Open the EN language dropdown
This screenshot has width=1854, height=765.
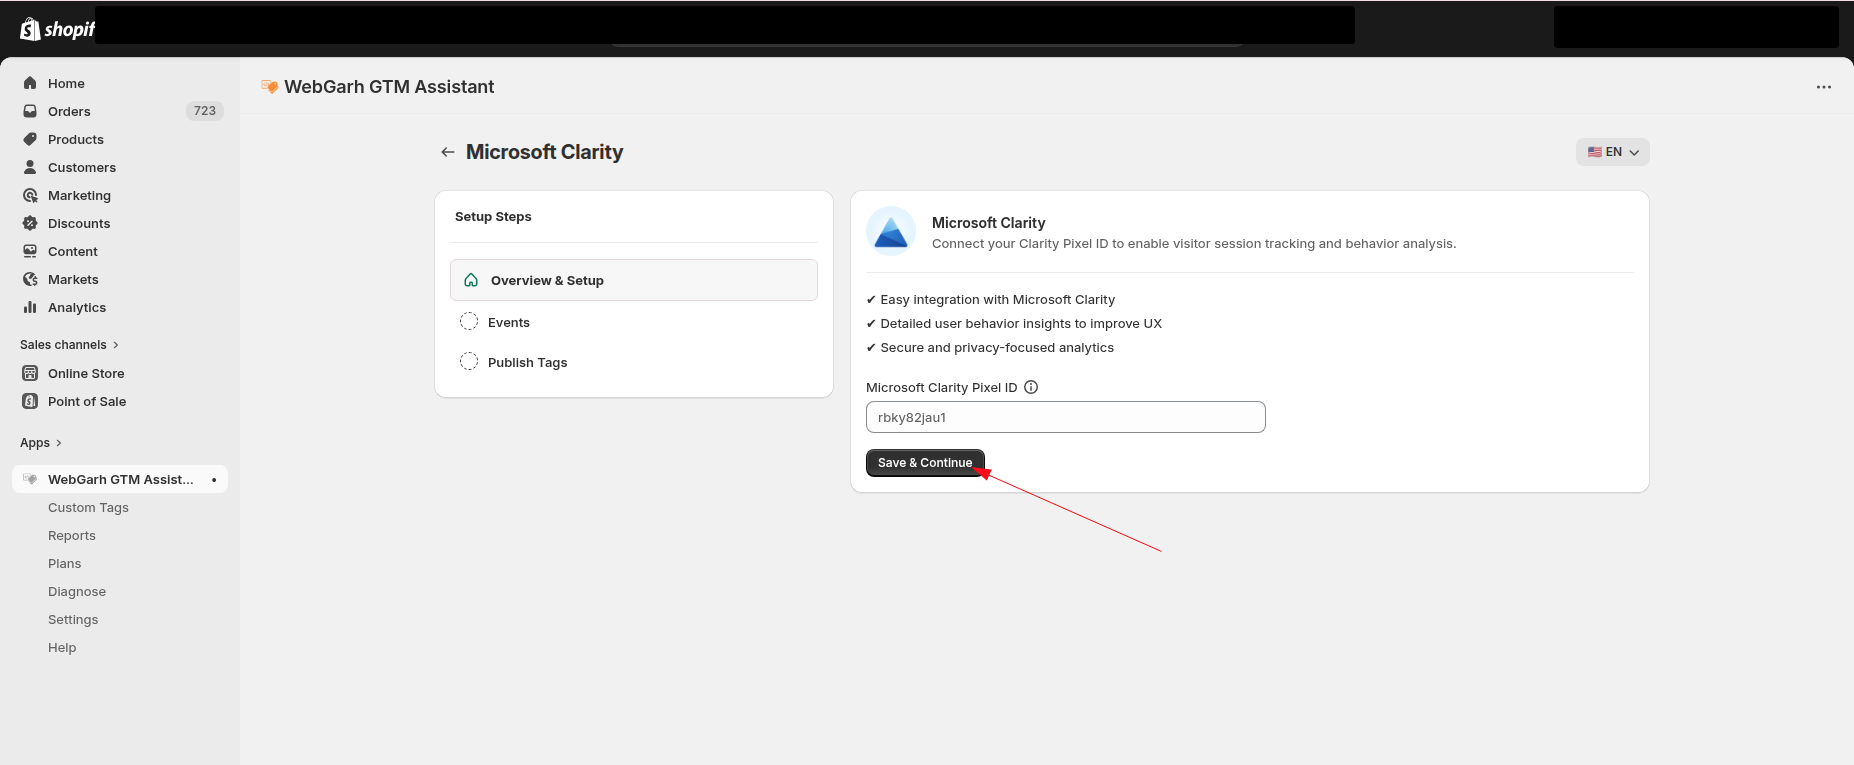point(1613,152)
